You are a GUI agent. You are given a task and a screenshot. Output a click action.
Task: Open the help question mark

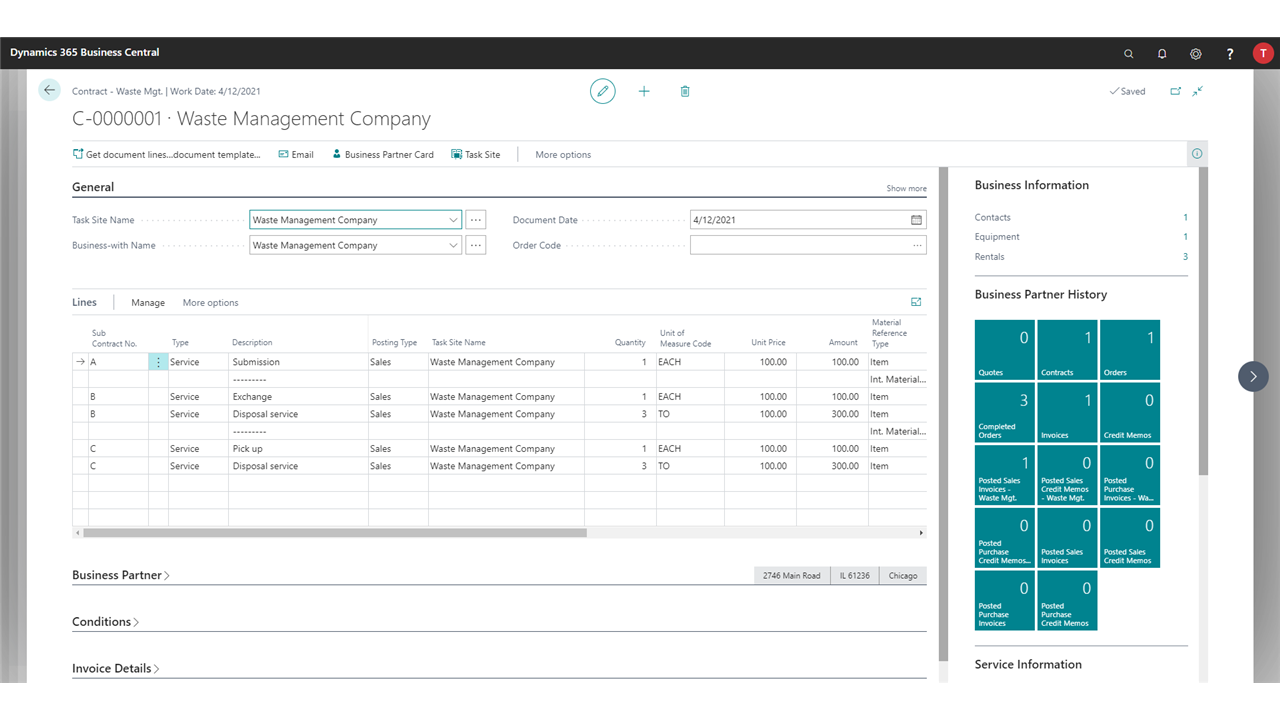[1230, 53]
